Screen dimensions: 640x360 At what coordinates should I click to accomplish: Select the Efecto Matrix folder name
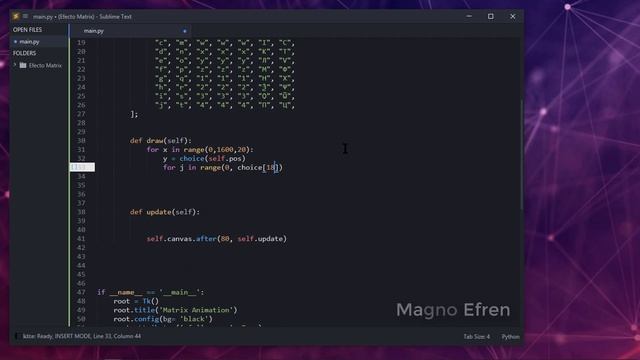[x=45, y=65]
